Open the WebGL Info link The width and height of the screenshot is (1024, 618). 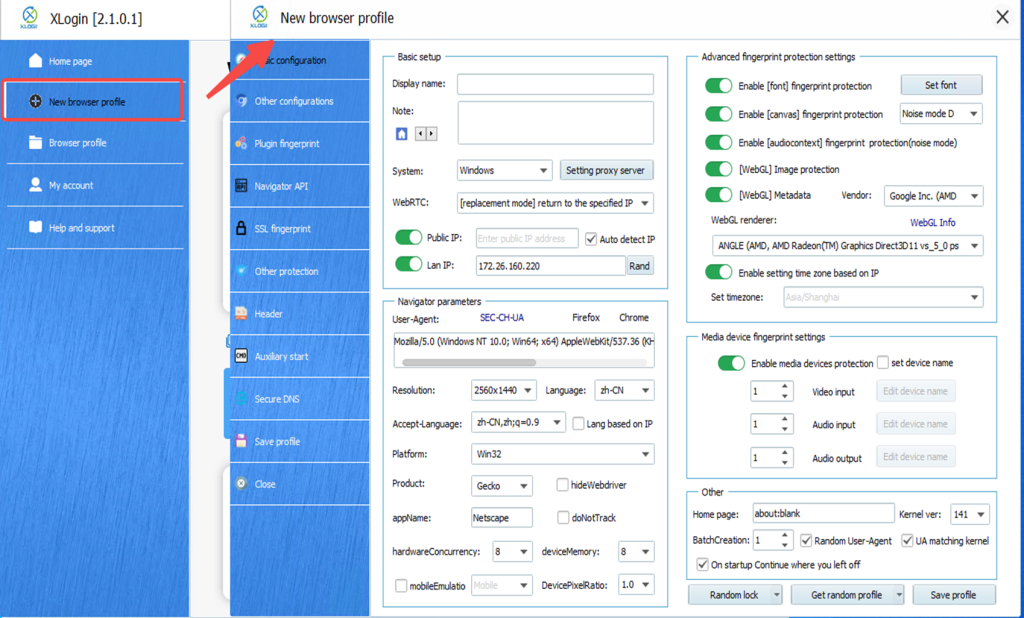point(932,222)
